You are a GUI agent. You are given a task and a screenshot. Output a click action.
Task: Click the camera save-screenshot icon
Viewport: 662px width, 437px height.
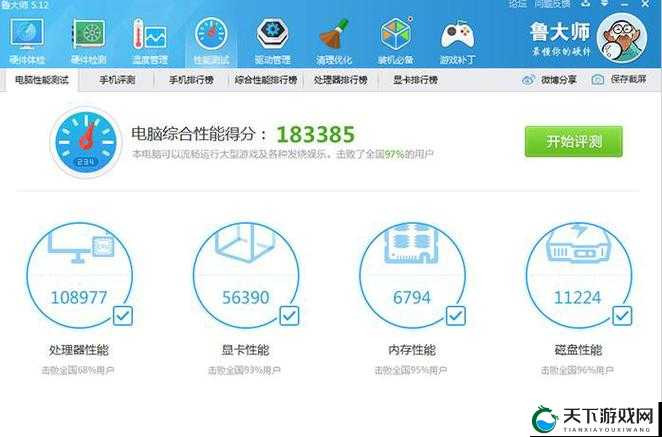click(597, 79)
